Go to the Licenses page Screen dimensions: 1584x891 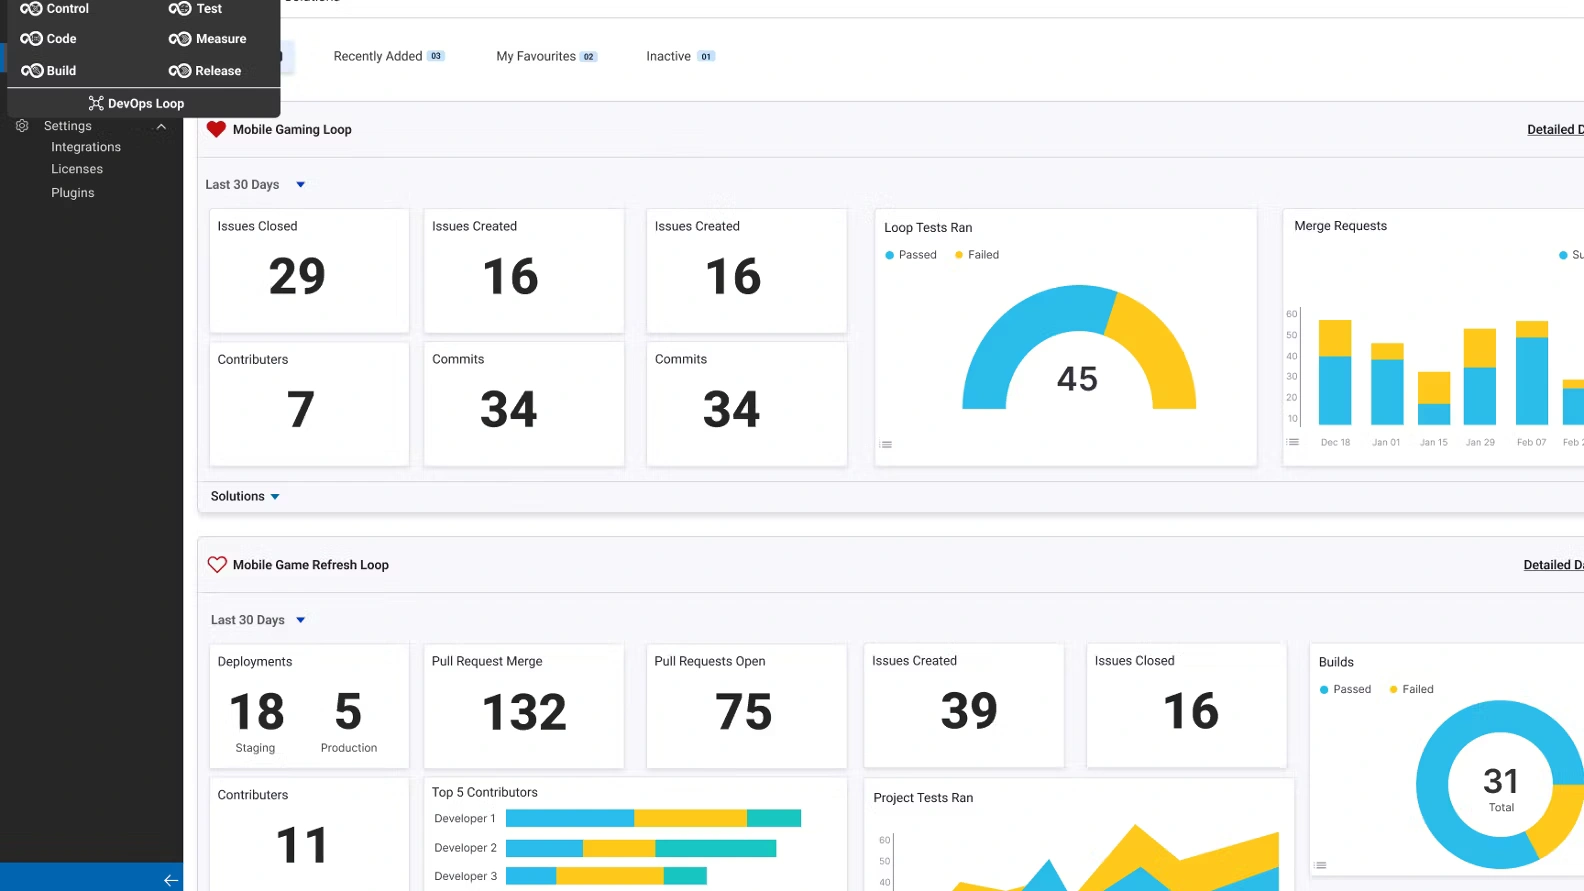77,169
